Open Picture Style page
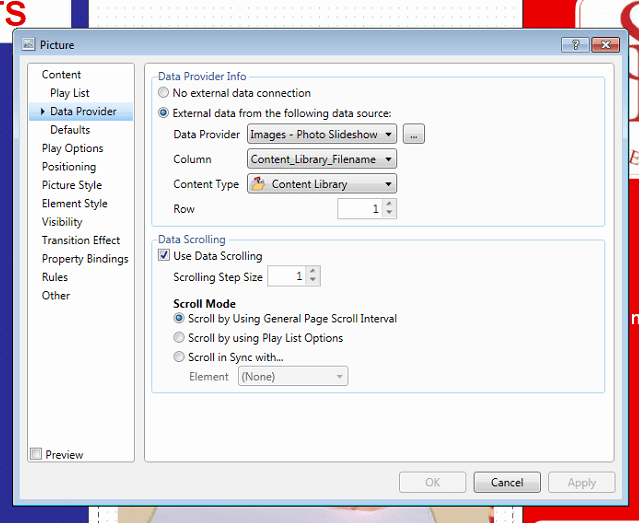 (x=72, y=185)
